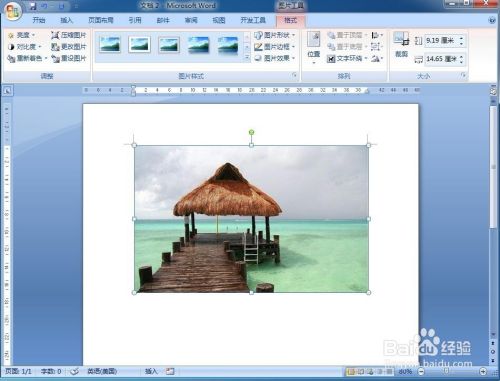This screenshot has height=381, width=500.
Task: Toggle 插入 (Insert) mode in status bar
Action: point(151,371)
